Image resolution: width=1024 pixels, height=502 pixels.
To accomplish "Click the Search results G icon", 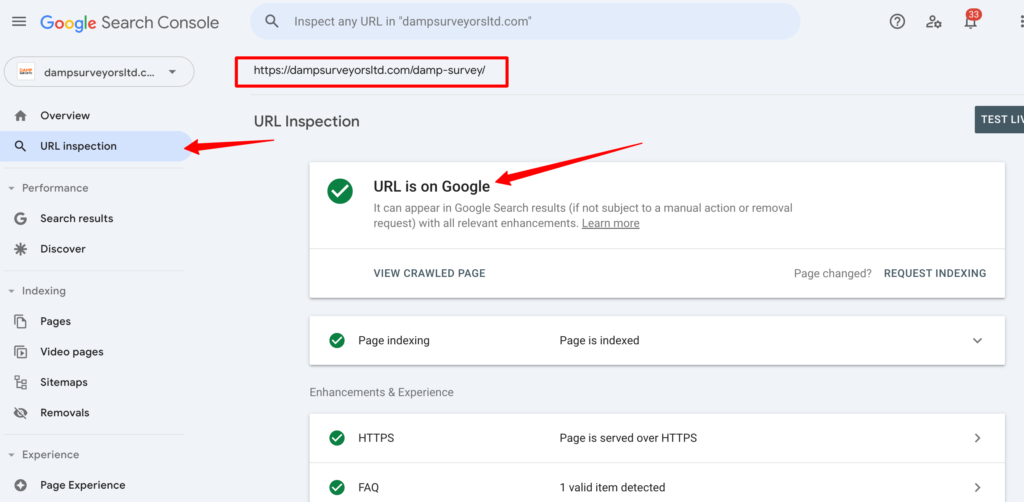I will 21,219.
